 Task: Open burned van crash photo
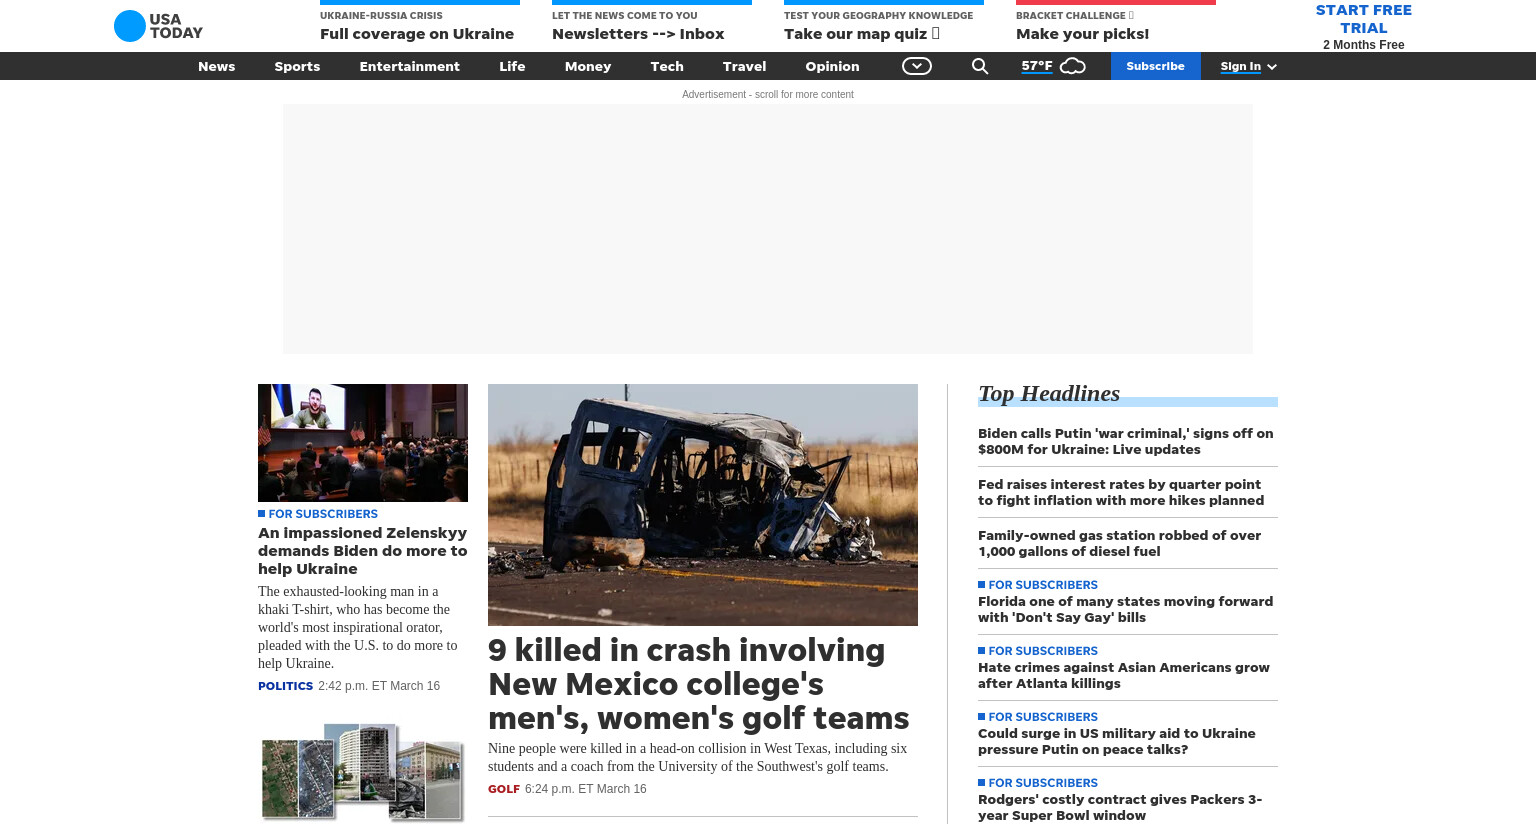coord(703,505)
